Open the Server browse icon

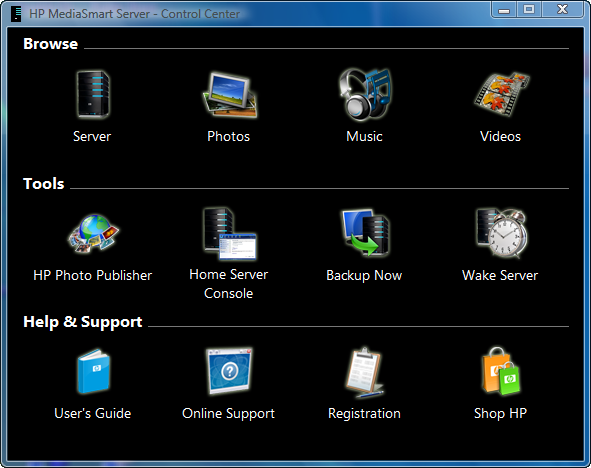[x=93, y=94]
